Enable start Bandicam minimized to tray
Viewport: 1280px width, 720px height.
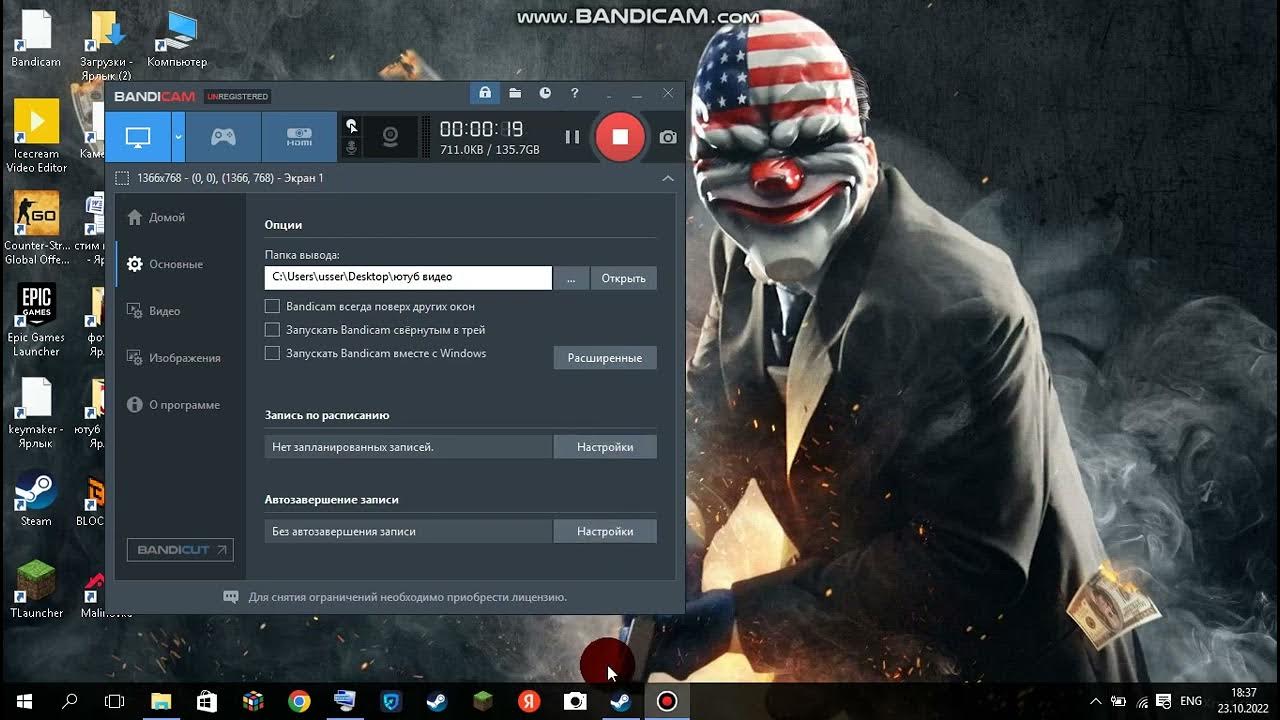(272, 329)
